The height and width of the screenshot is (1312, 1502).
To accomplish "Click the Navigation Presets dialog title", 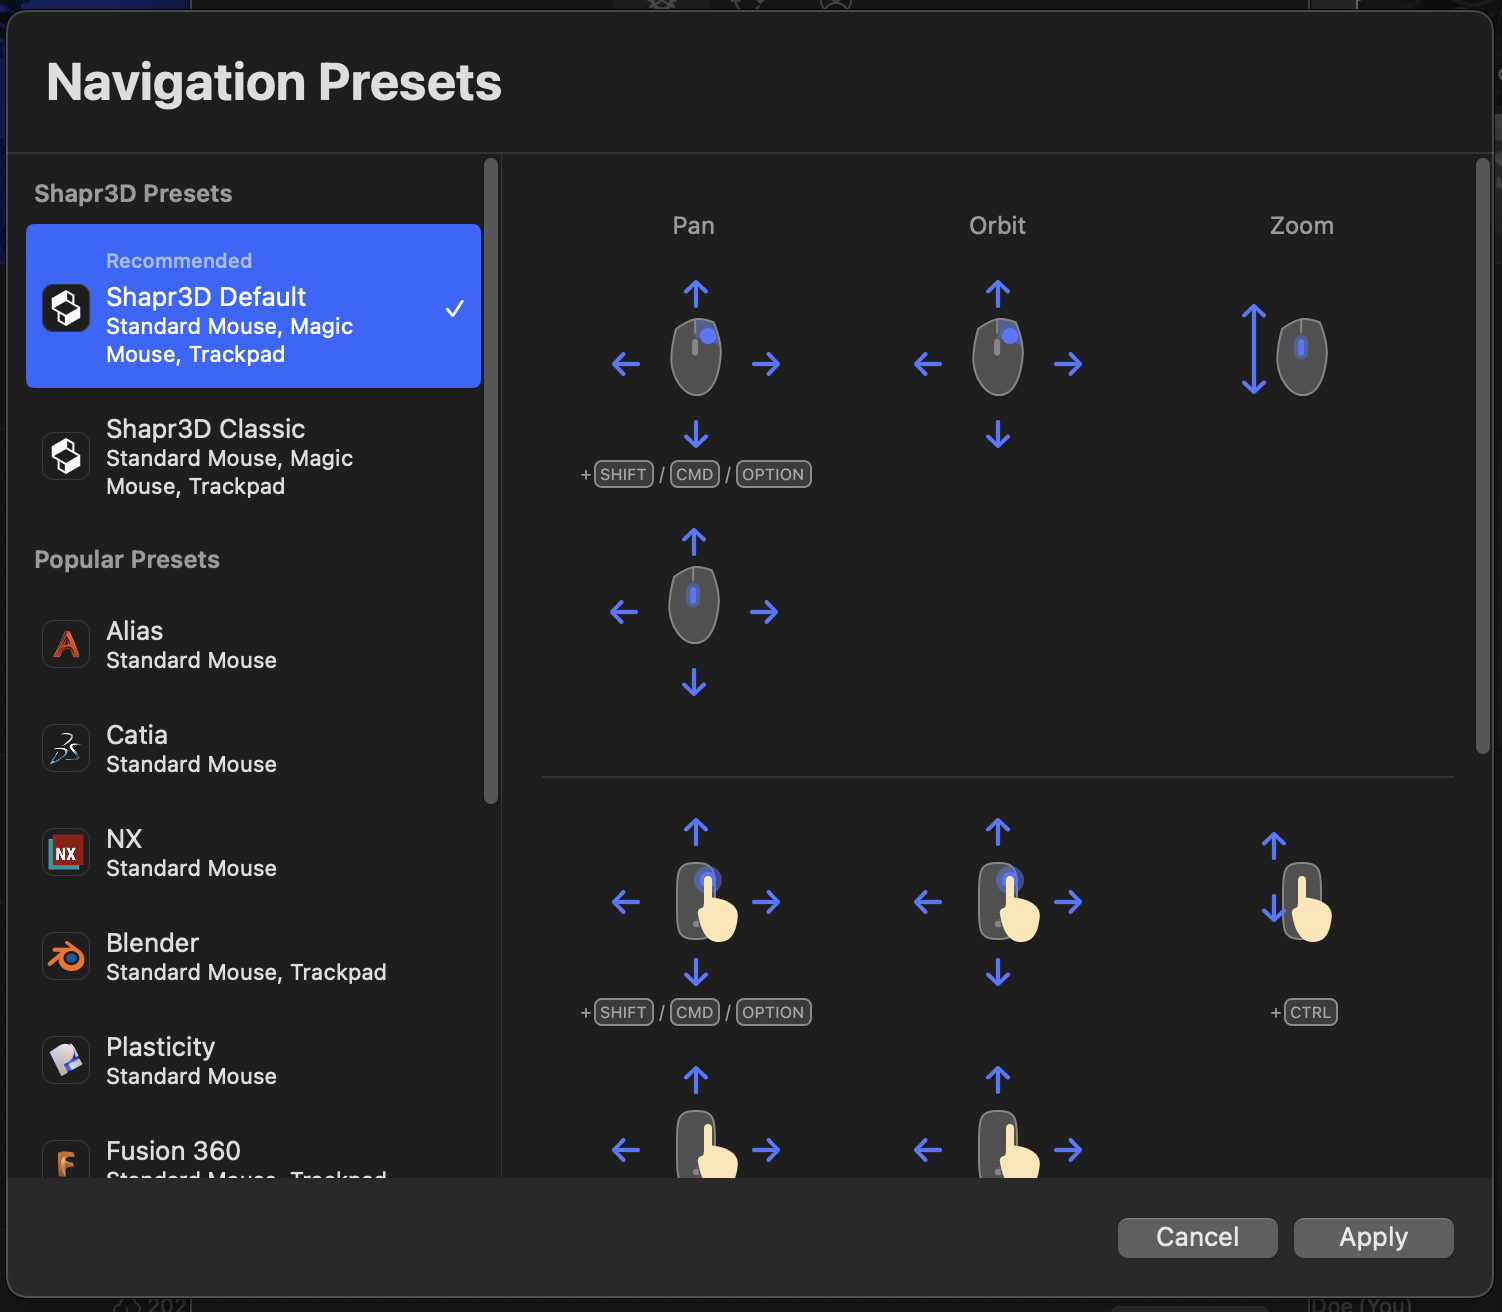I will pos(274,82).
